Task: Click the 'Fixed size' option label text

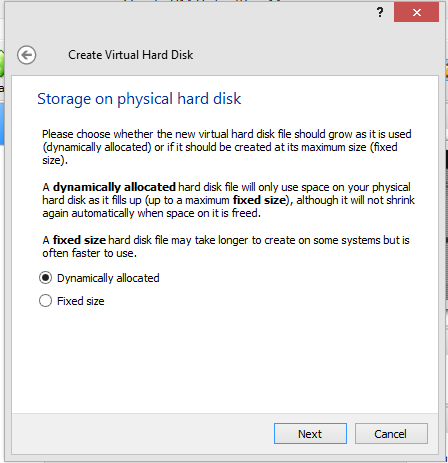Action: click(81, 301)
